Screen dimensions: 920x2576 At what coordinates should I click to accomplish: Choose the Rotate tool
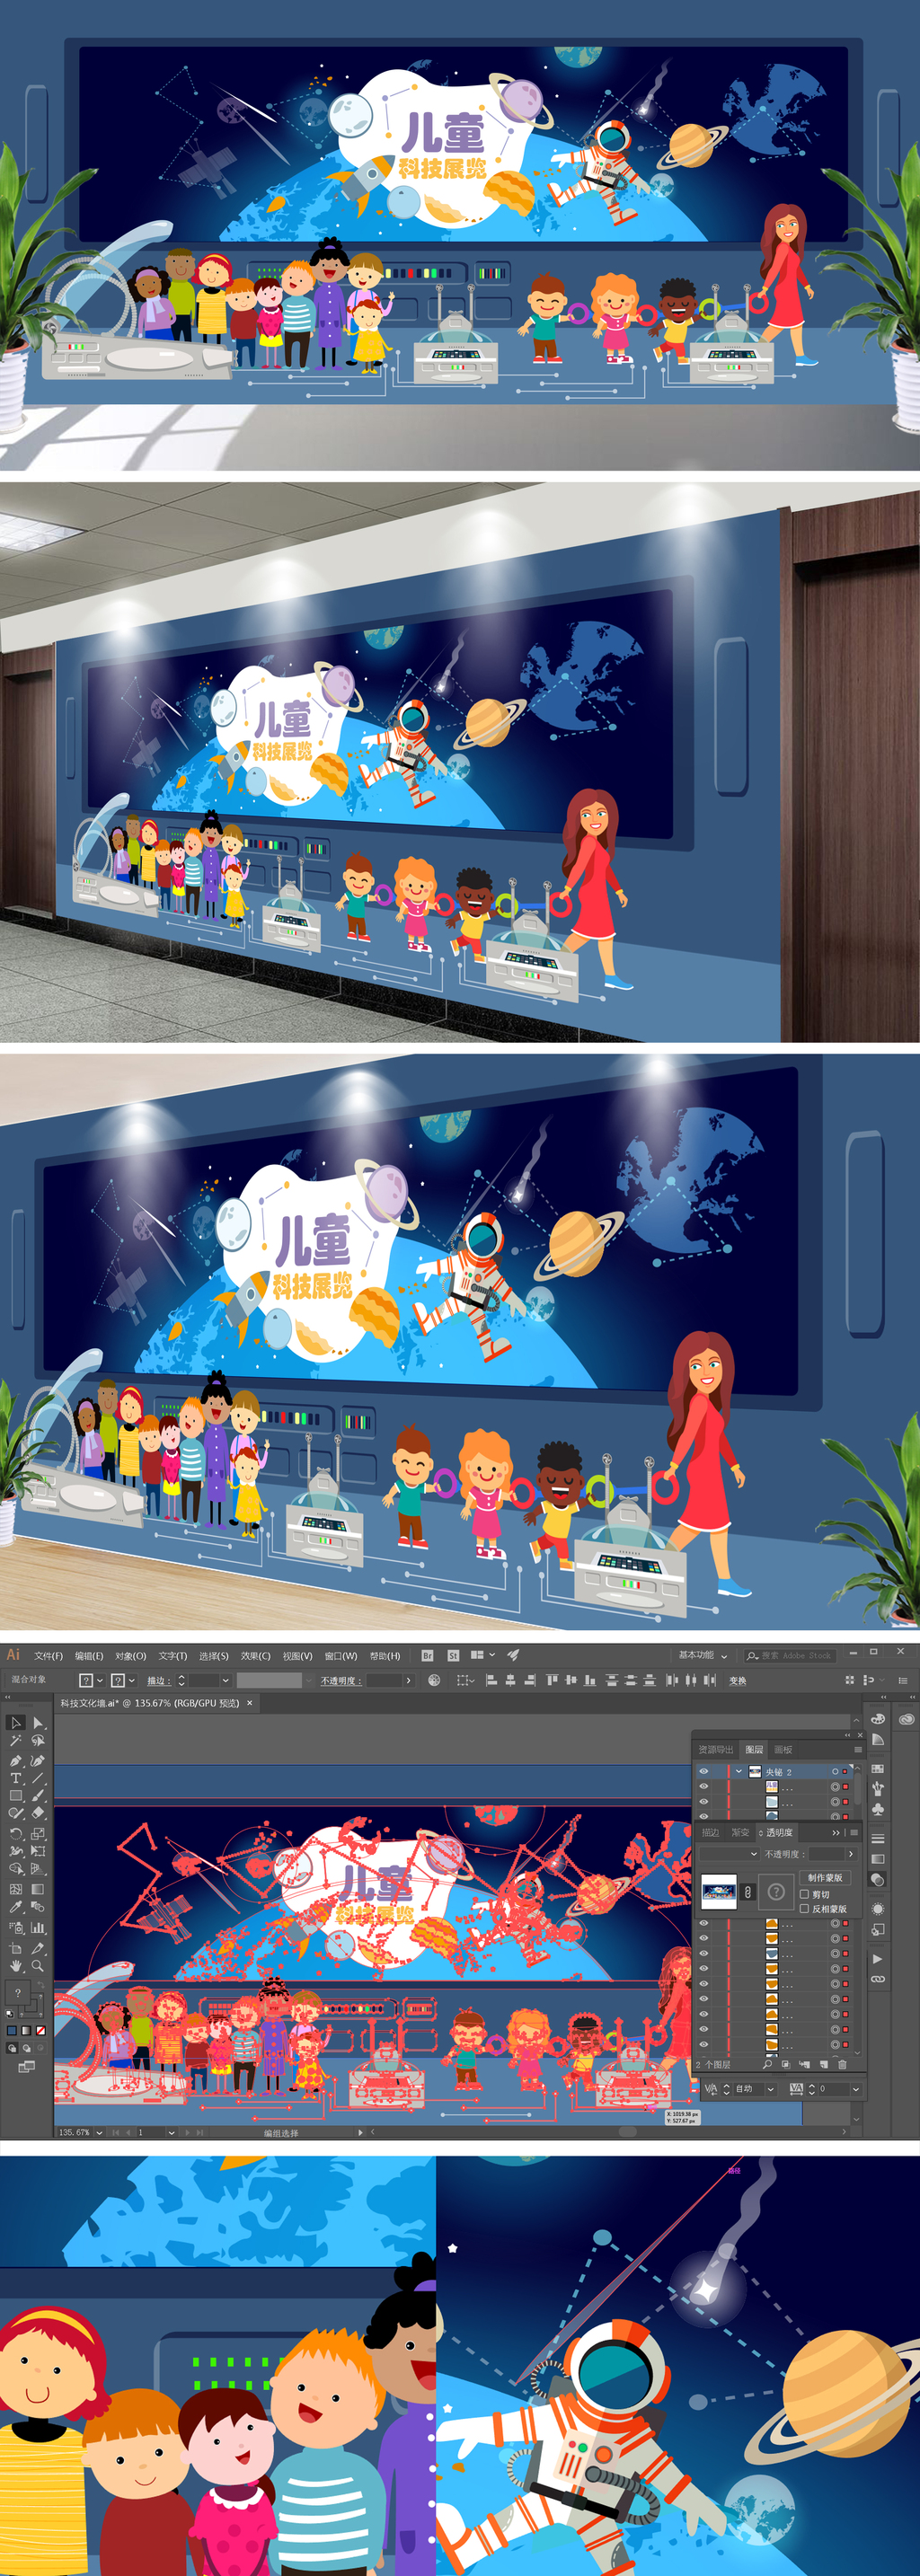tap(15, 1834)
